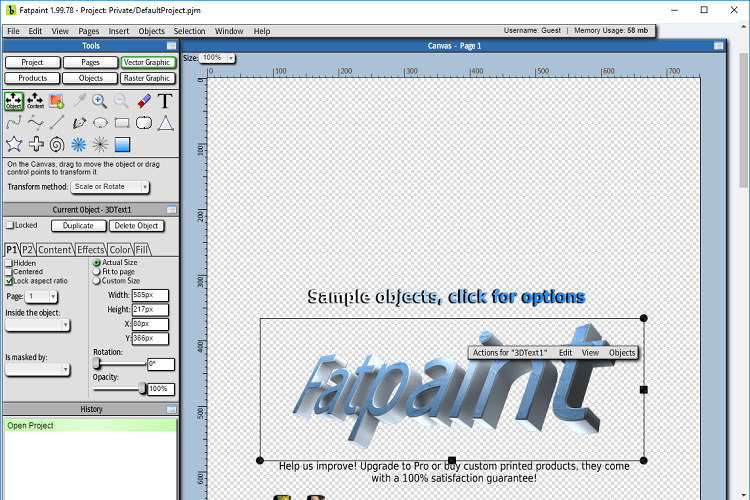This screenshot has width=750, height=500.
Task: Choose the ellipse shape tool
Action: coord(100,123)
